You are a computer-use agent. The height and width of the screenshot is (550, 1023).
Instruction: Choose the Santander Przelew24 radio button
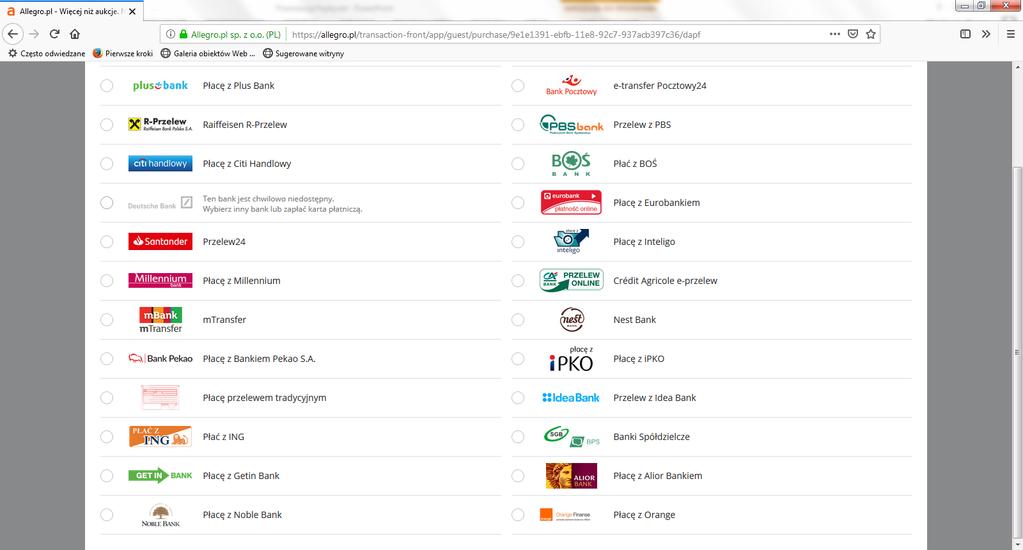(107, 241)
